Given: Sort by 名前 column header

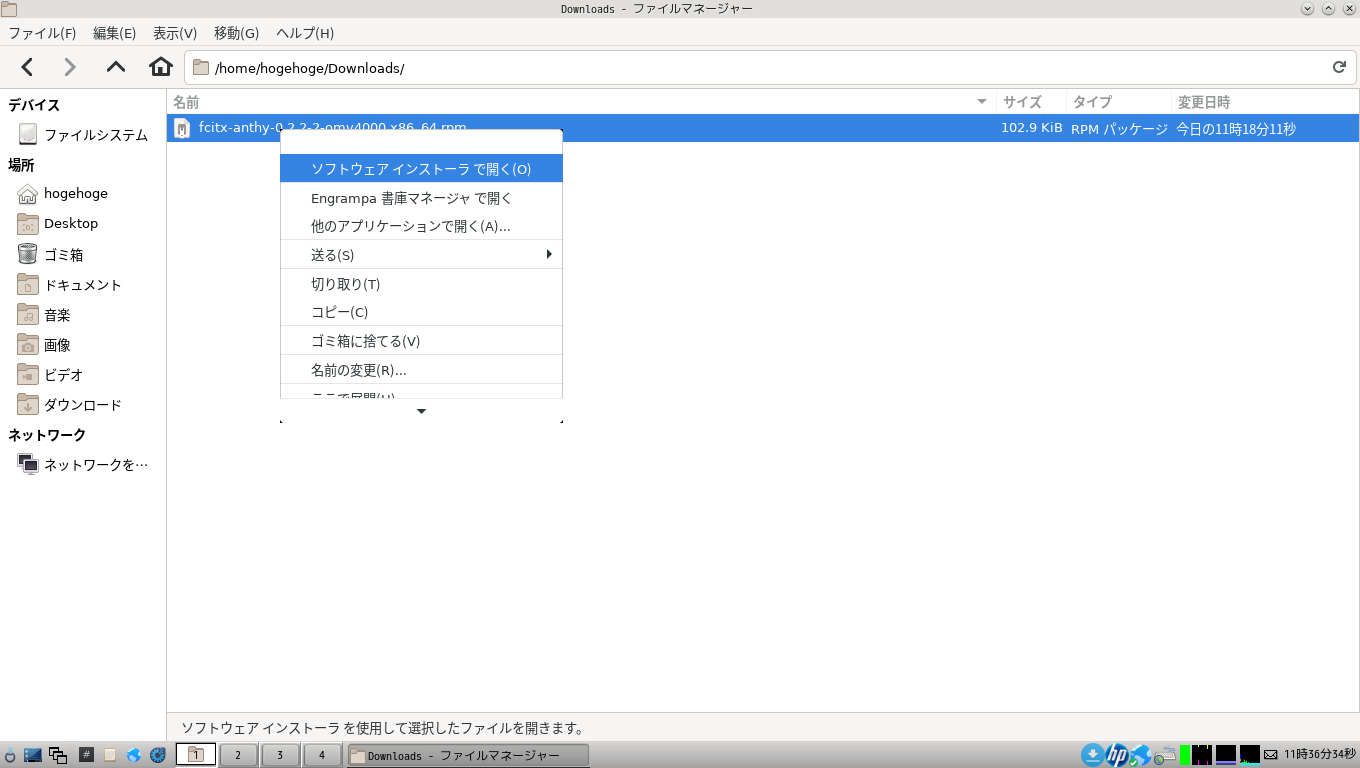Looking at the screenshot, I should click(x=581, y=102).
